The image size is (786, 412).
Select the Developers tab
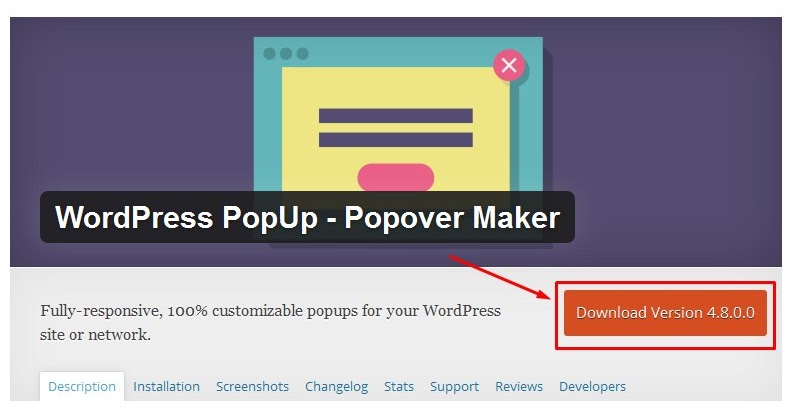(x=593, y=387)
